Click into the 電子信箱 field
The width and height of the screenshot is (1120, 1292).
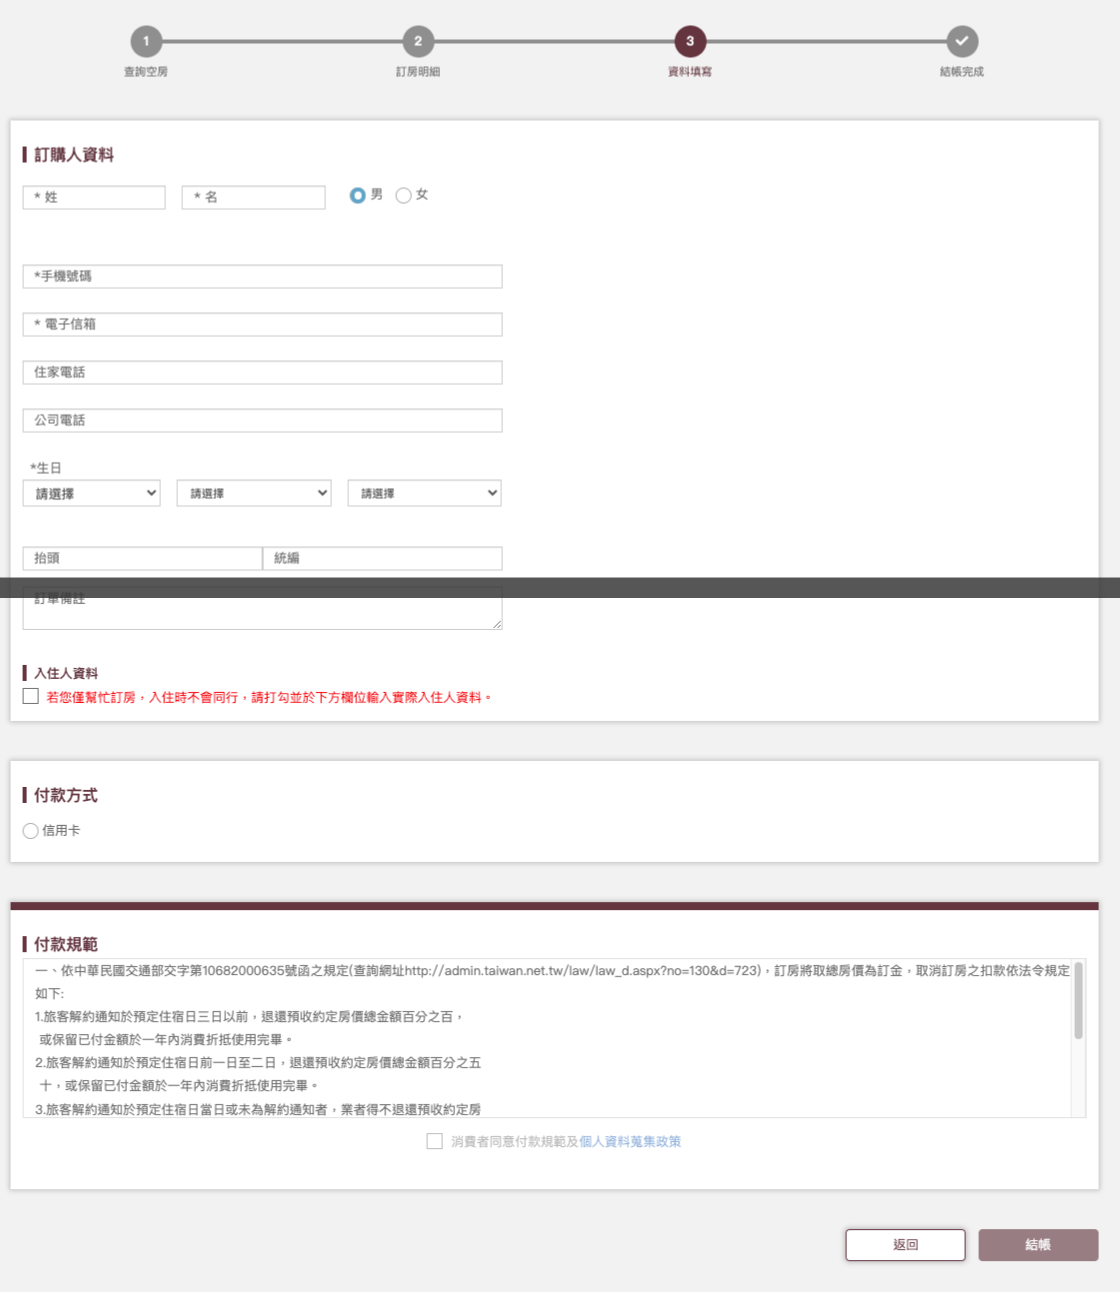[262, 324]
